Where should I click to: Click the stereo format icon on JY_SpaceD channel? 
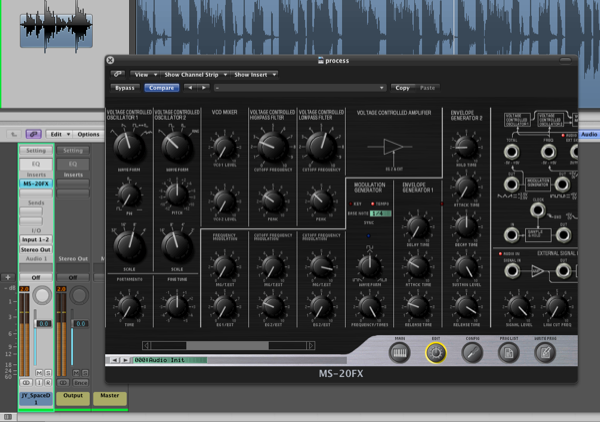click(26, 381)
